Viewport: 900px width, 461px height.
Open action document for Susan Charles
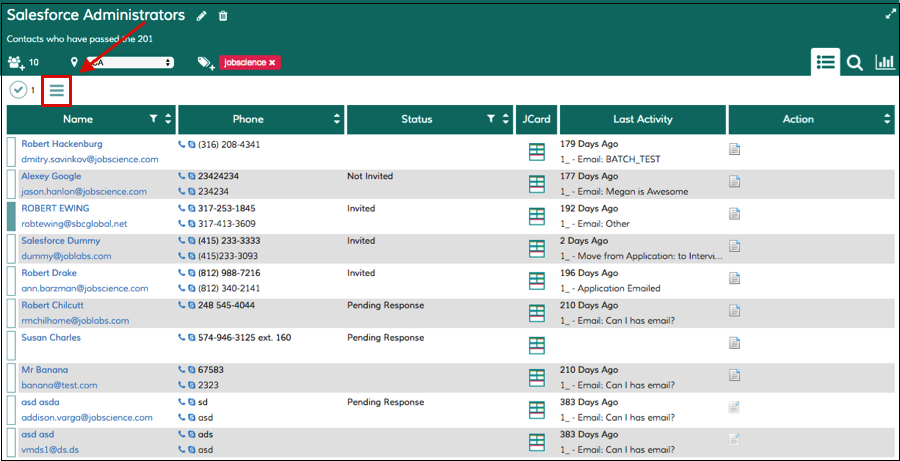pos(734,343)
